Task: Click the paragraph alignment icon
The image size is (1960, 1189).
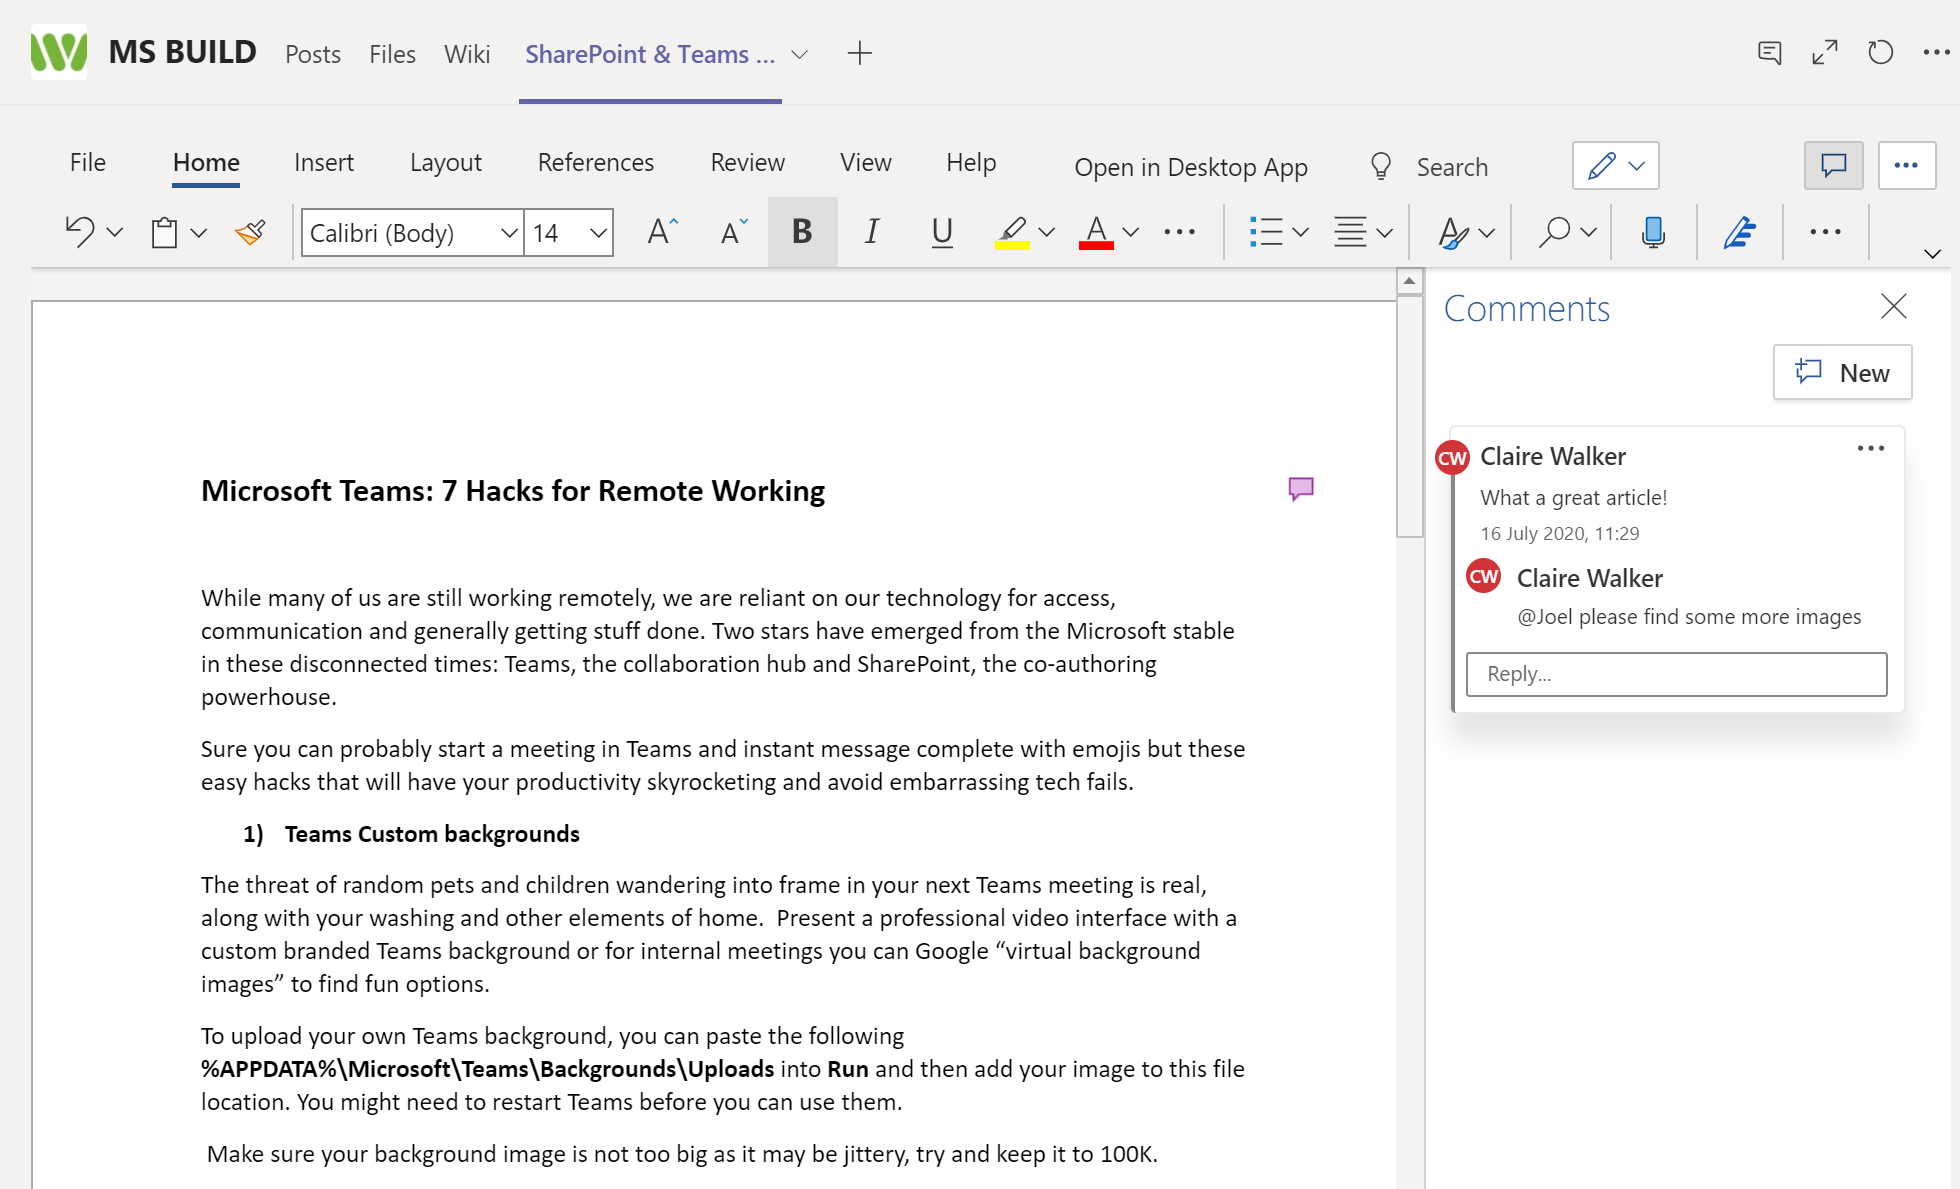Action: (1350, 232)
